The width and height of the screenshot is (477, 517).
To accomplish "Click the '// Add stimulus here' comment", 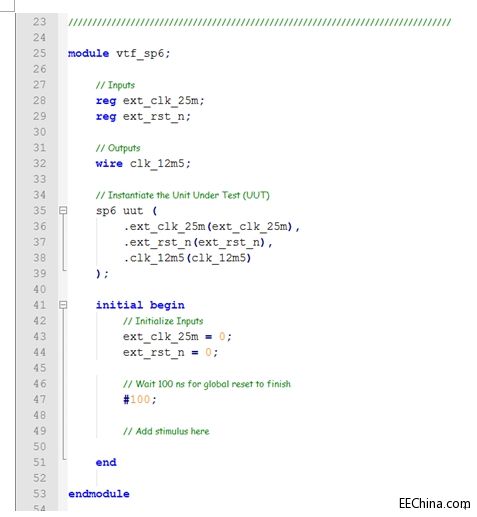I will tap(166, 431).
